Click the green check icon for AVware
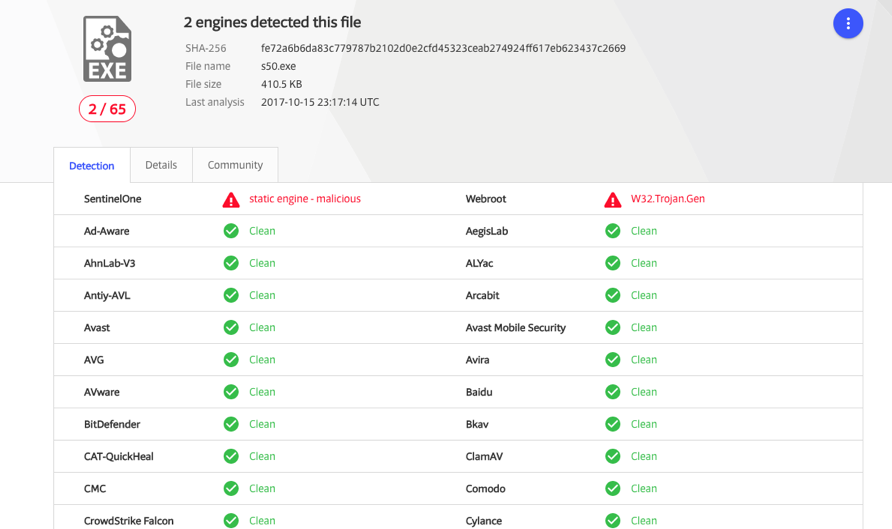This screenshot has height=529, width=892. pyautogui.click(x=231, y=392)
